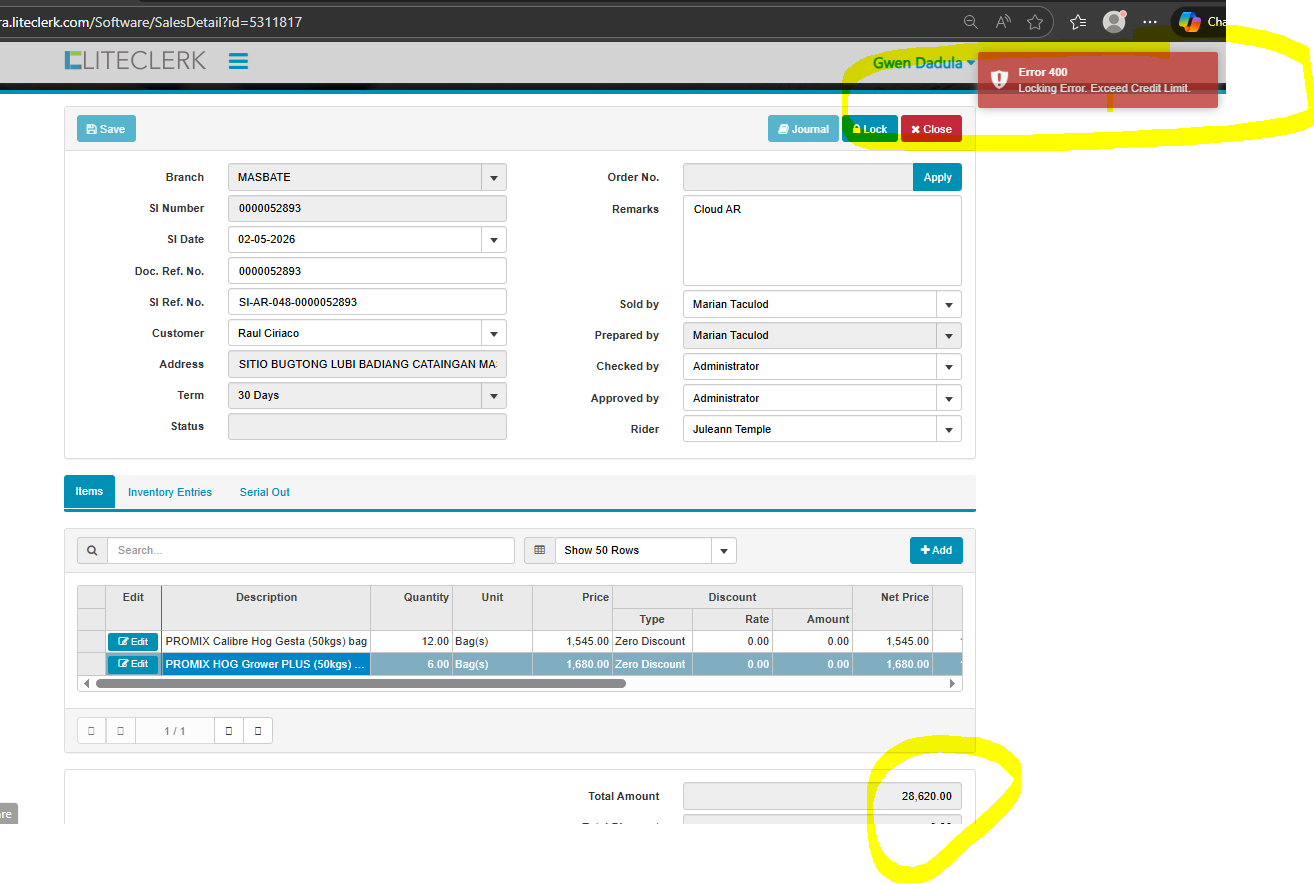This screenshot has width=1314, height=884.
Task: Click the browser zoom magnifier icon
Action: pyautogui.click(x=970, y=22)
